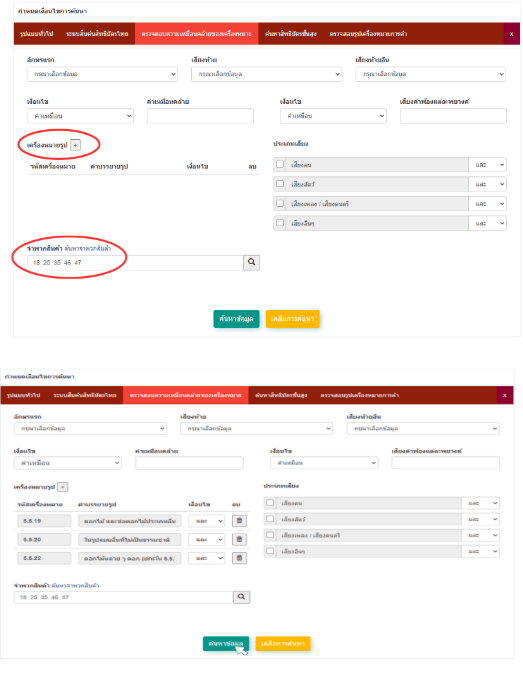Delete the 5.5.19 figure code row
This screenshot has width=523, height=677.
point(240,521)
